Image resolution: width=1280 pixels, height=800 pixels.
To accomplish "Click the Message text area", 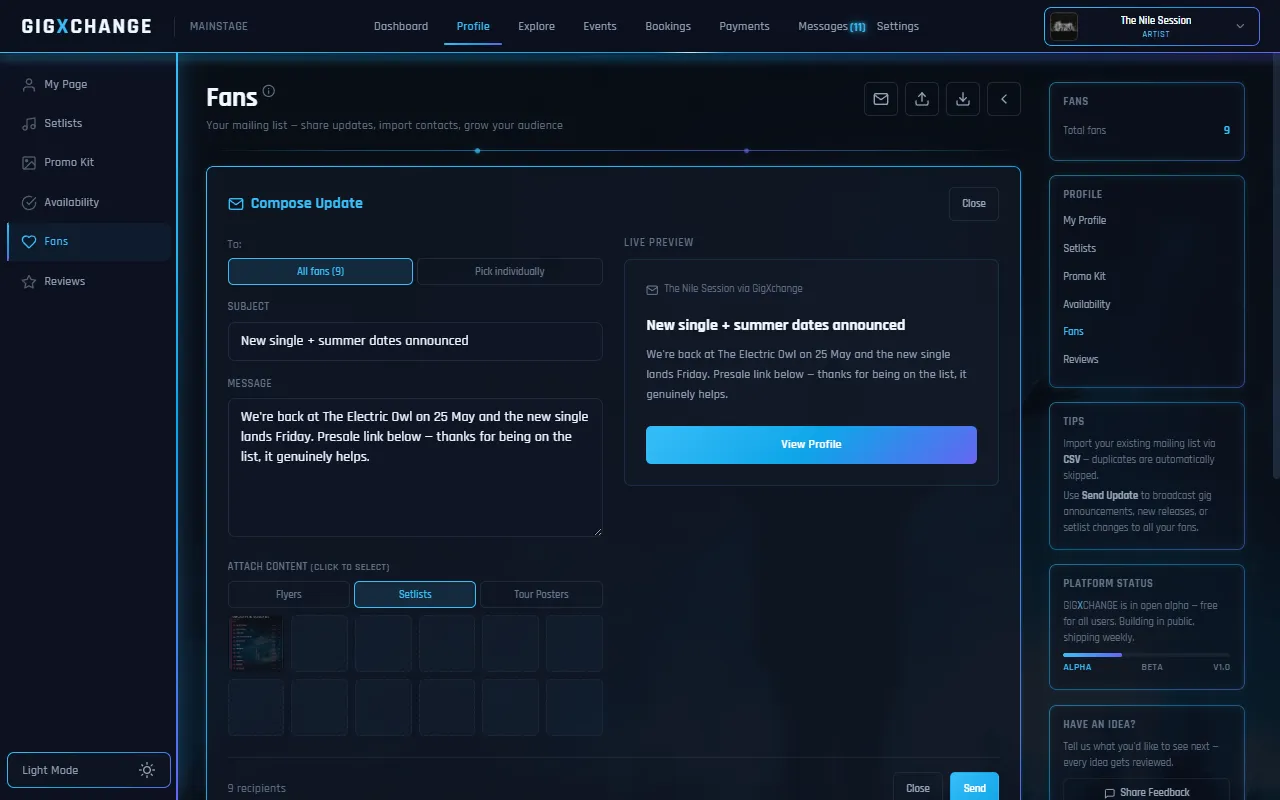I will [415, 468].
